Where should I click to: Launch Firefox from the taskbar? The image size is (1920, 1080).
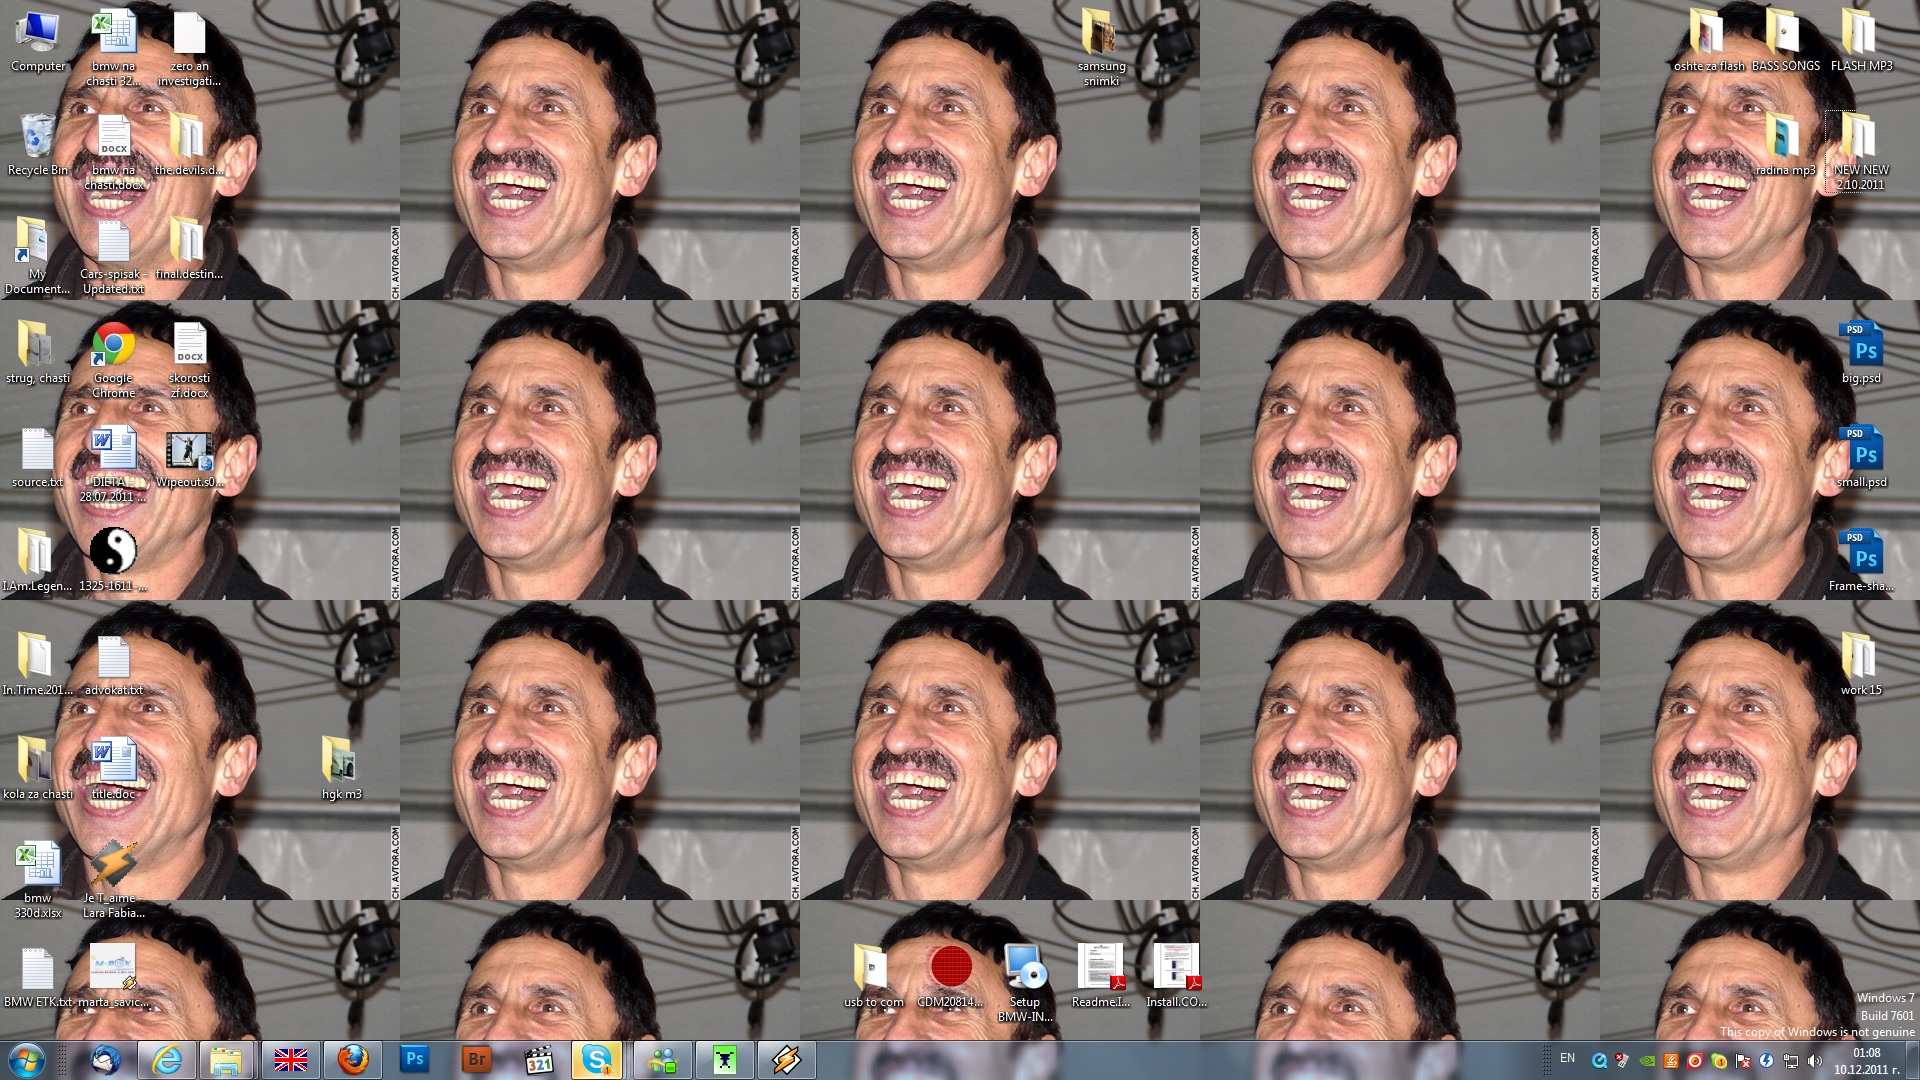353,1060
